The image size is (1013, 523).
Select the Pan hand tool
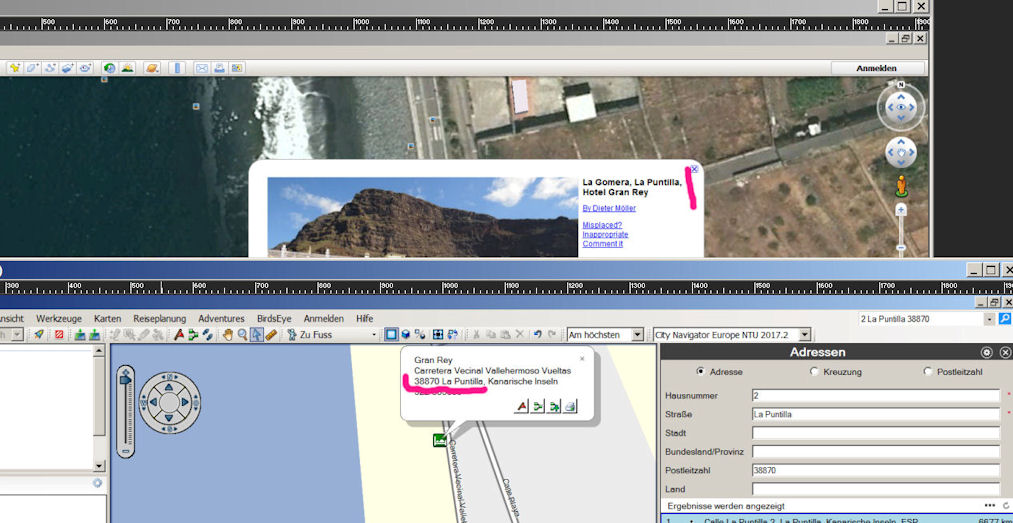227,334
